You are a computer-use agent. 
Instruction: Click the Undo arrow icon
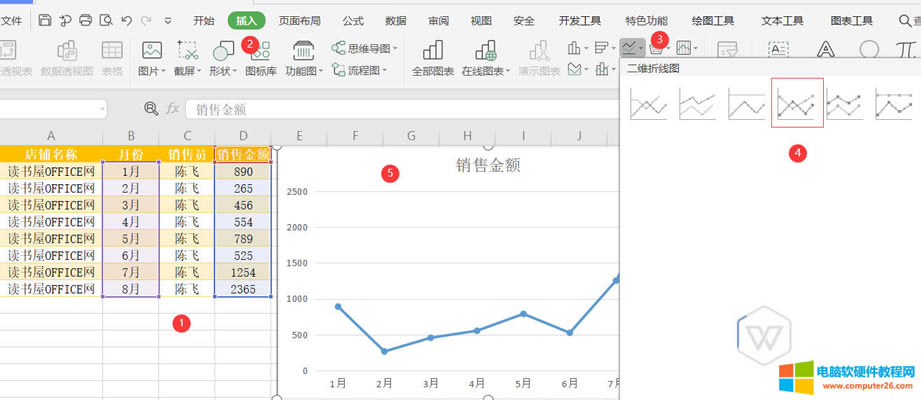(126, 20)
